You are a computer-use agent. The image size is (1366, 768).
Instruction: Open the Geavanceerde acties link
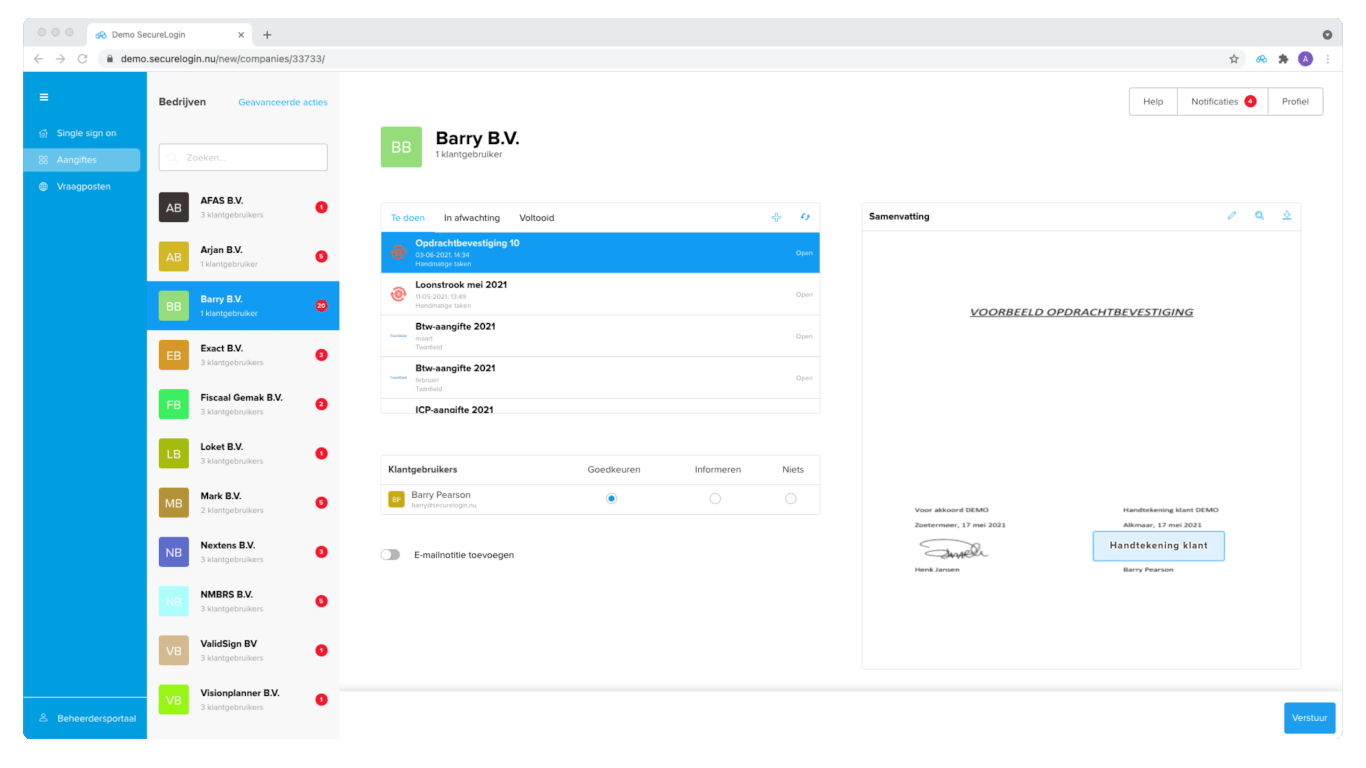coord(282,102)
